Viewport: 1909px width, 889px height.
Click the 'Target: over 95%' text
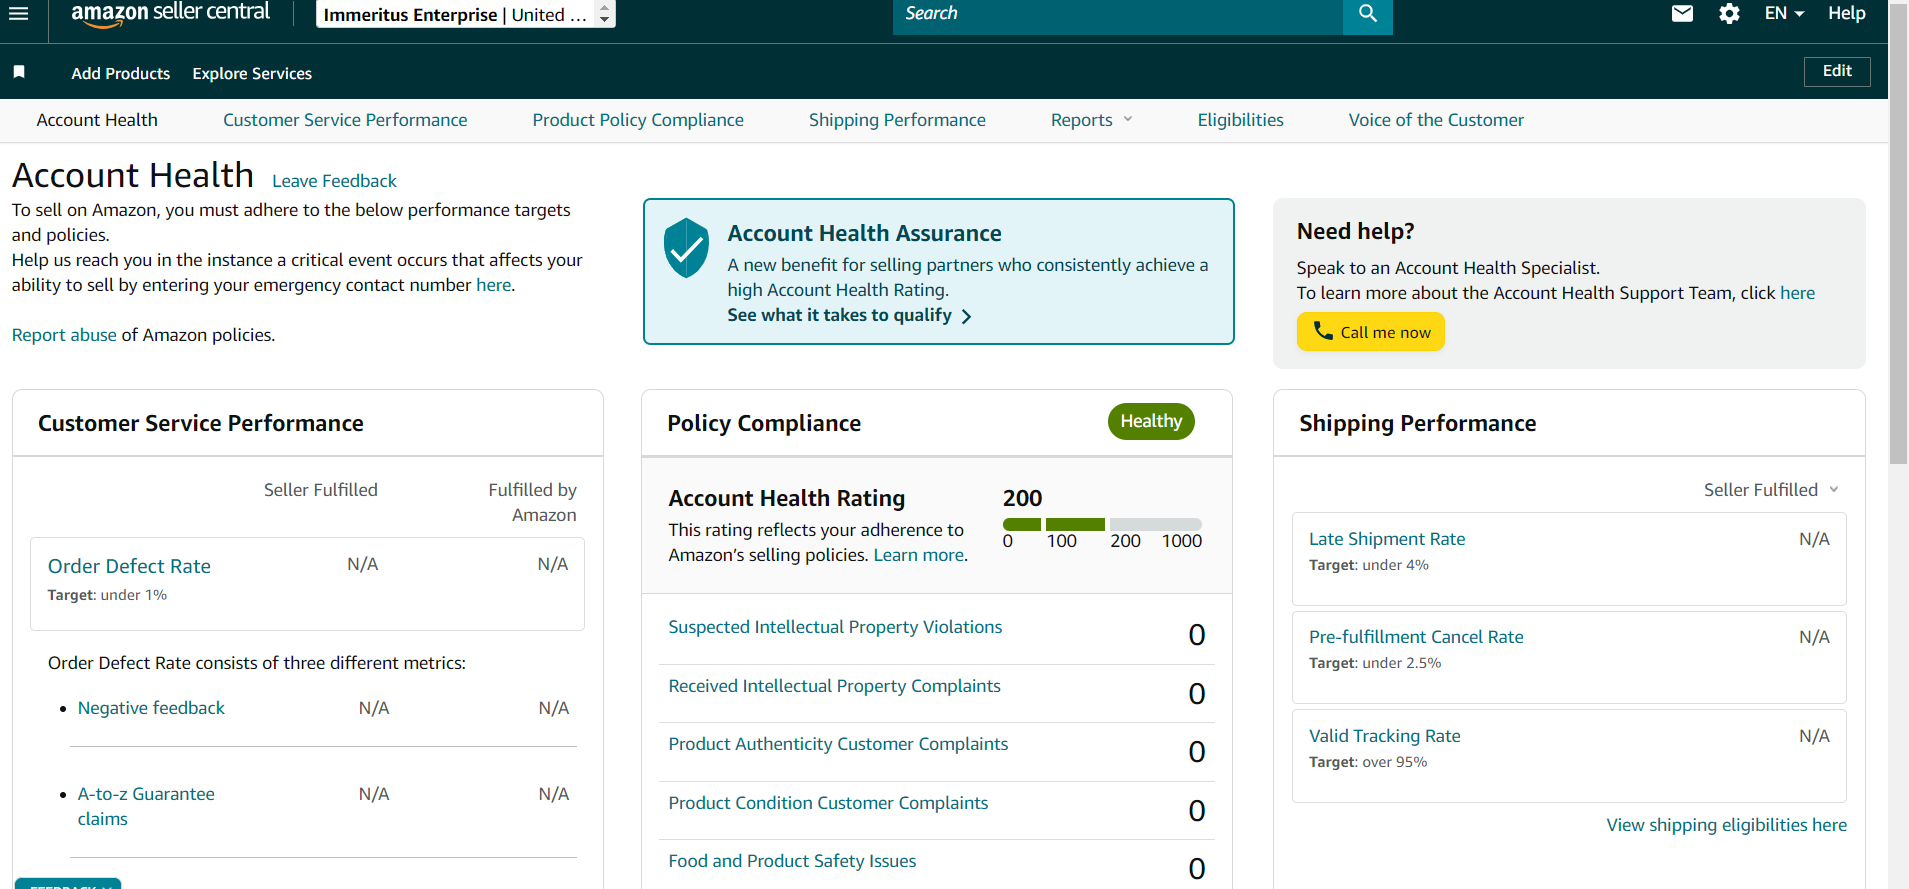point(1367,762)
